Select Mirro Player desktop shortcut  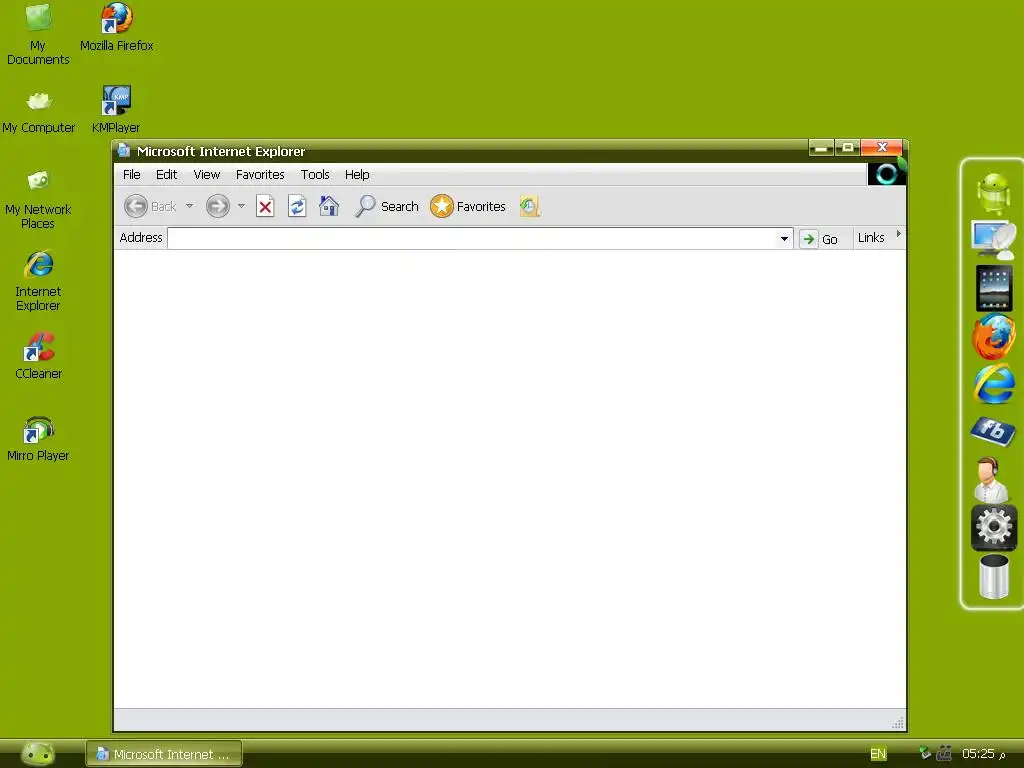(x=38, y=439)
